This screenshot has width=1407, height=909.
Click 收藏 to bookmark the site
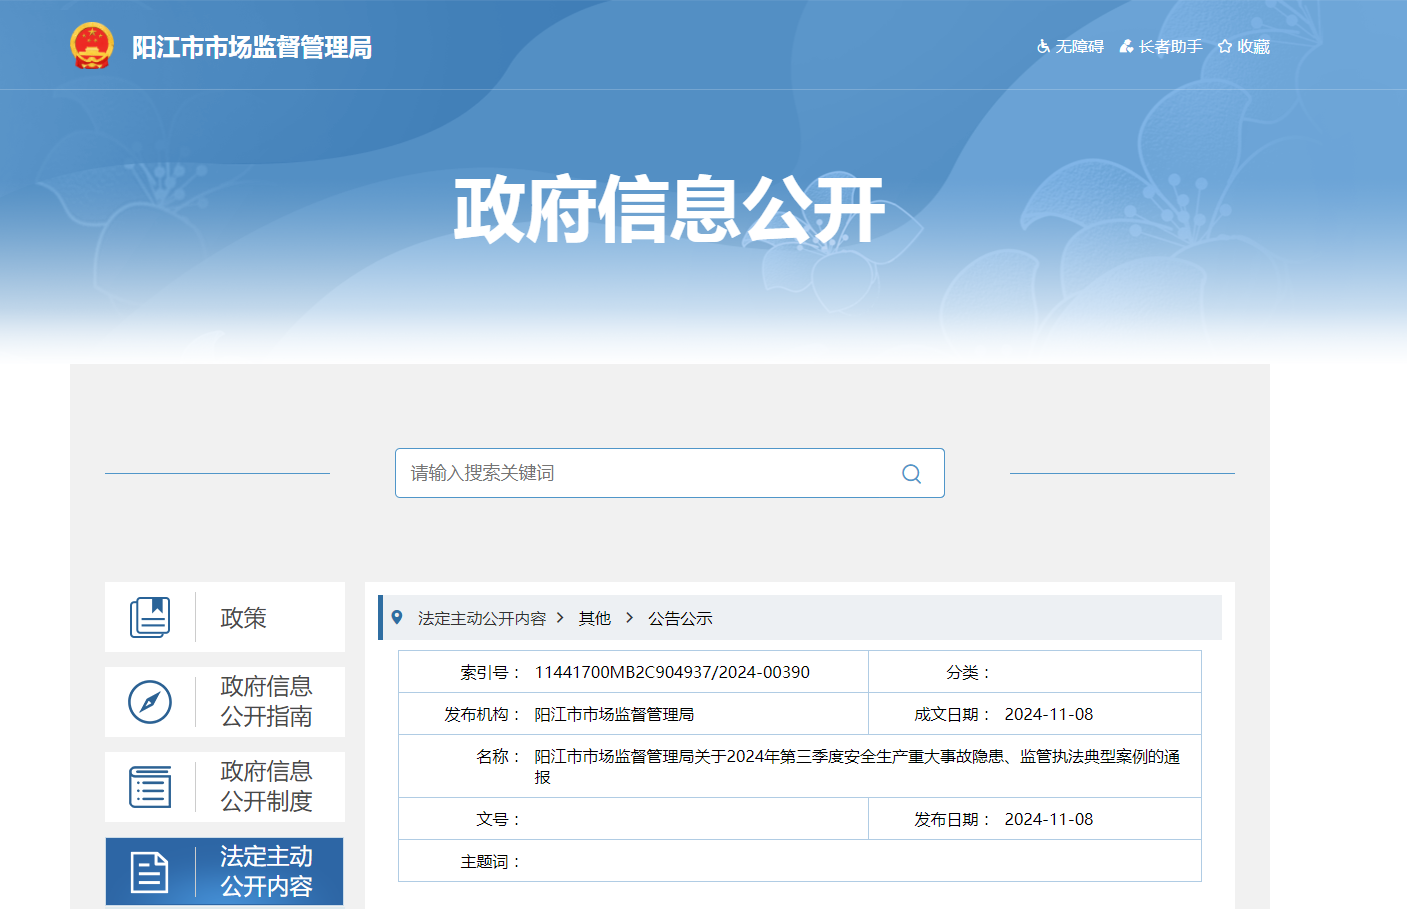[x=1244, y=47]
